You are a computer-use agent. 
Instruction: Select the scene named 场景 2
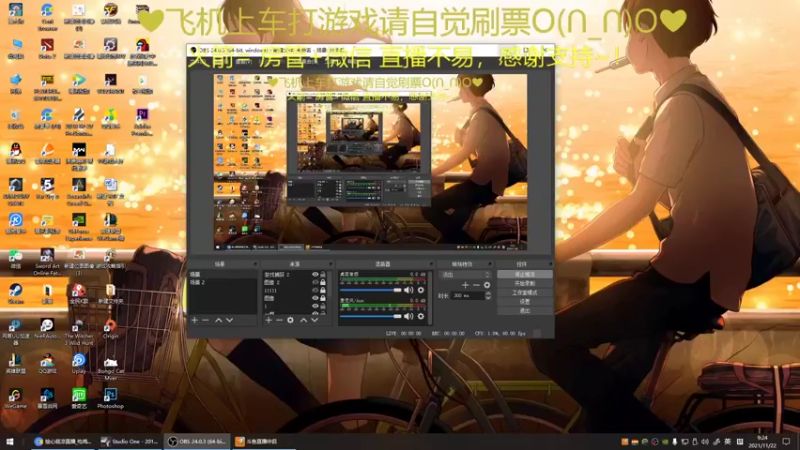point(223,282)
